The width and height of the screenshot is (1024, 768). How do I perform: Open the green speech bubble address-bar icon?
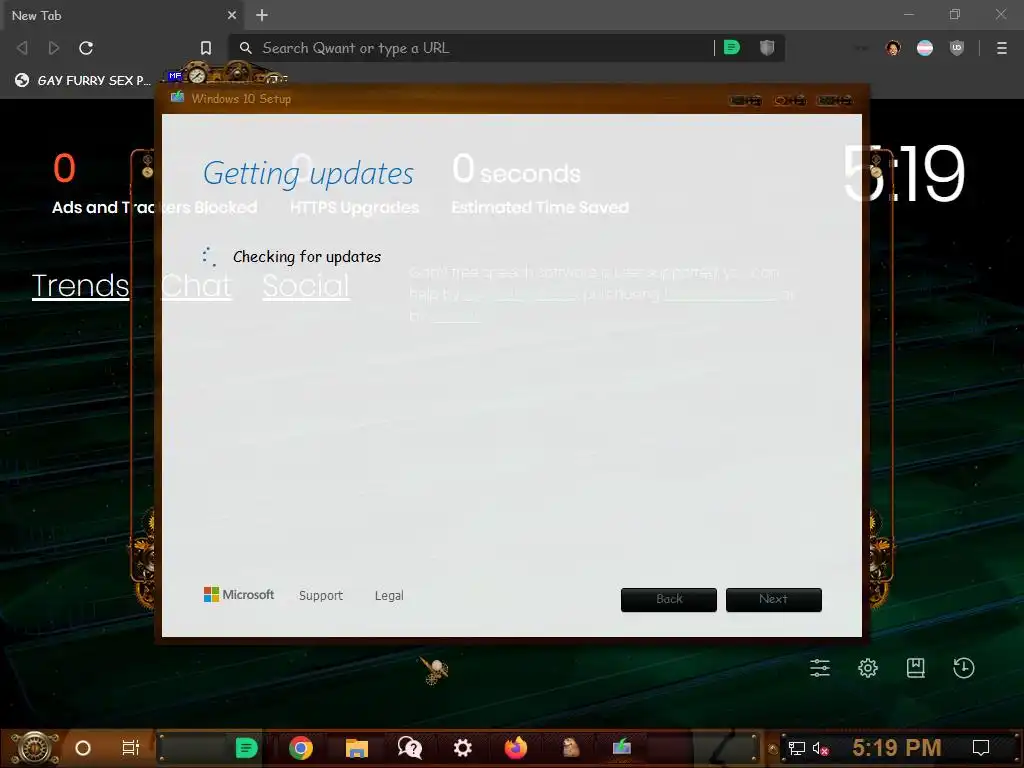[x=732, y=47]
